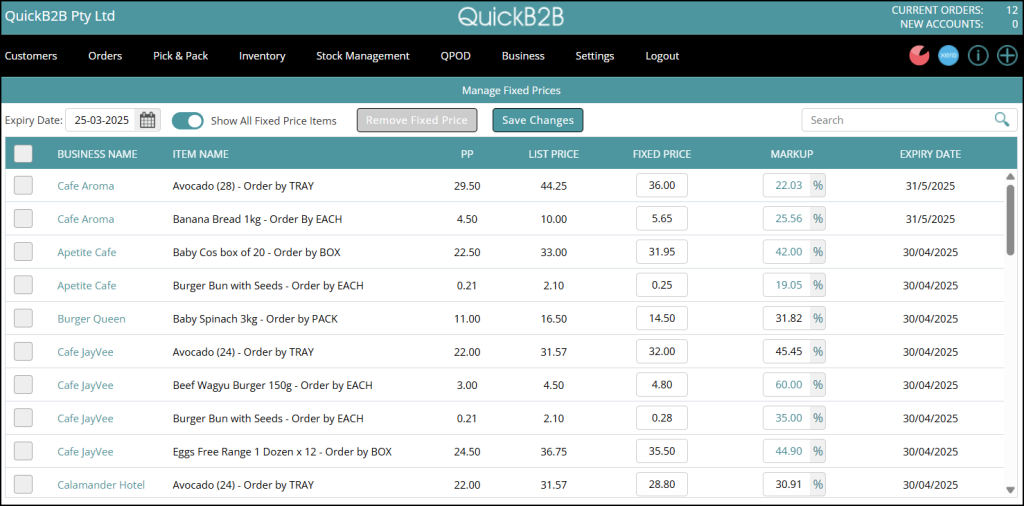Viewport: 1024px width, 506px height.
Task: Tick Eggs Free Range row checkbox
Action: tap(24, 451)
